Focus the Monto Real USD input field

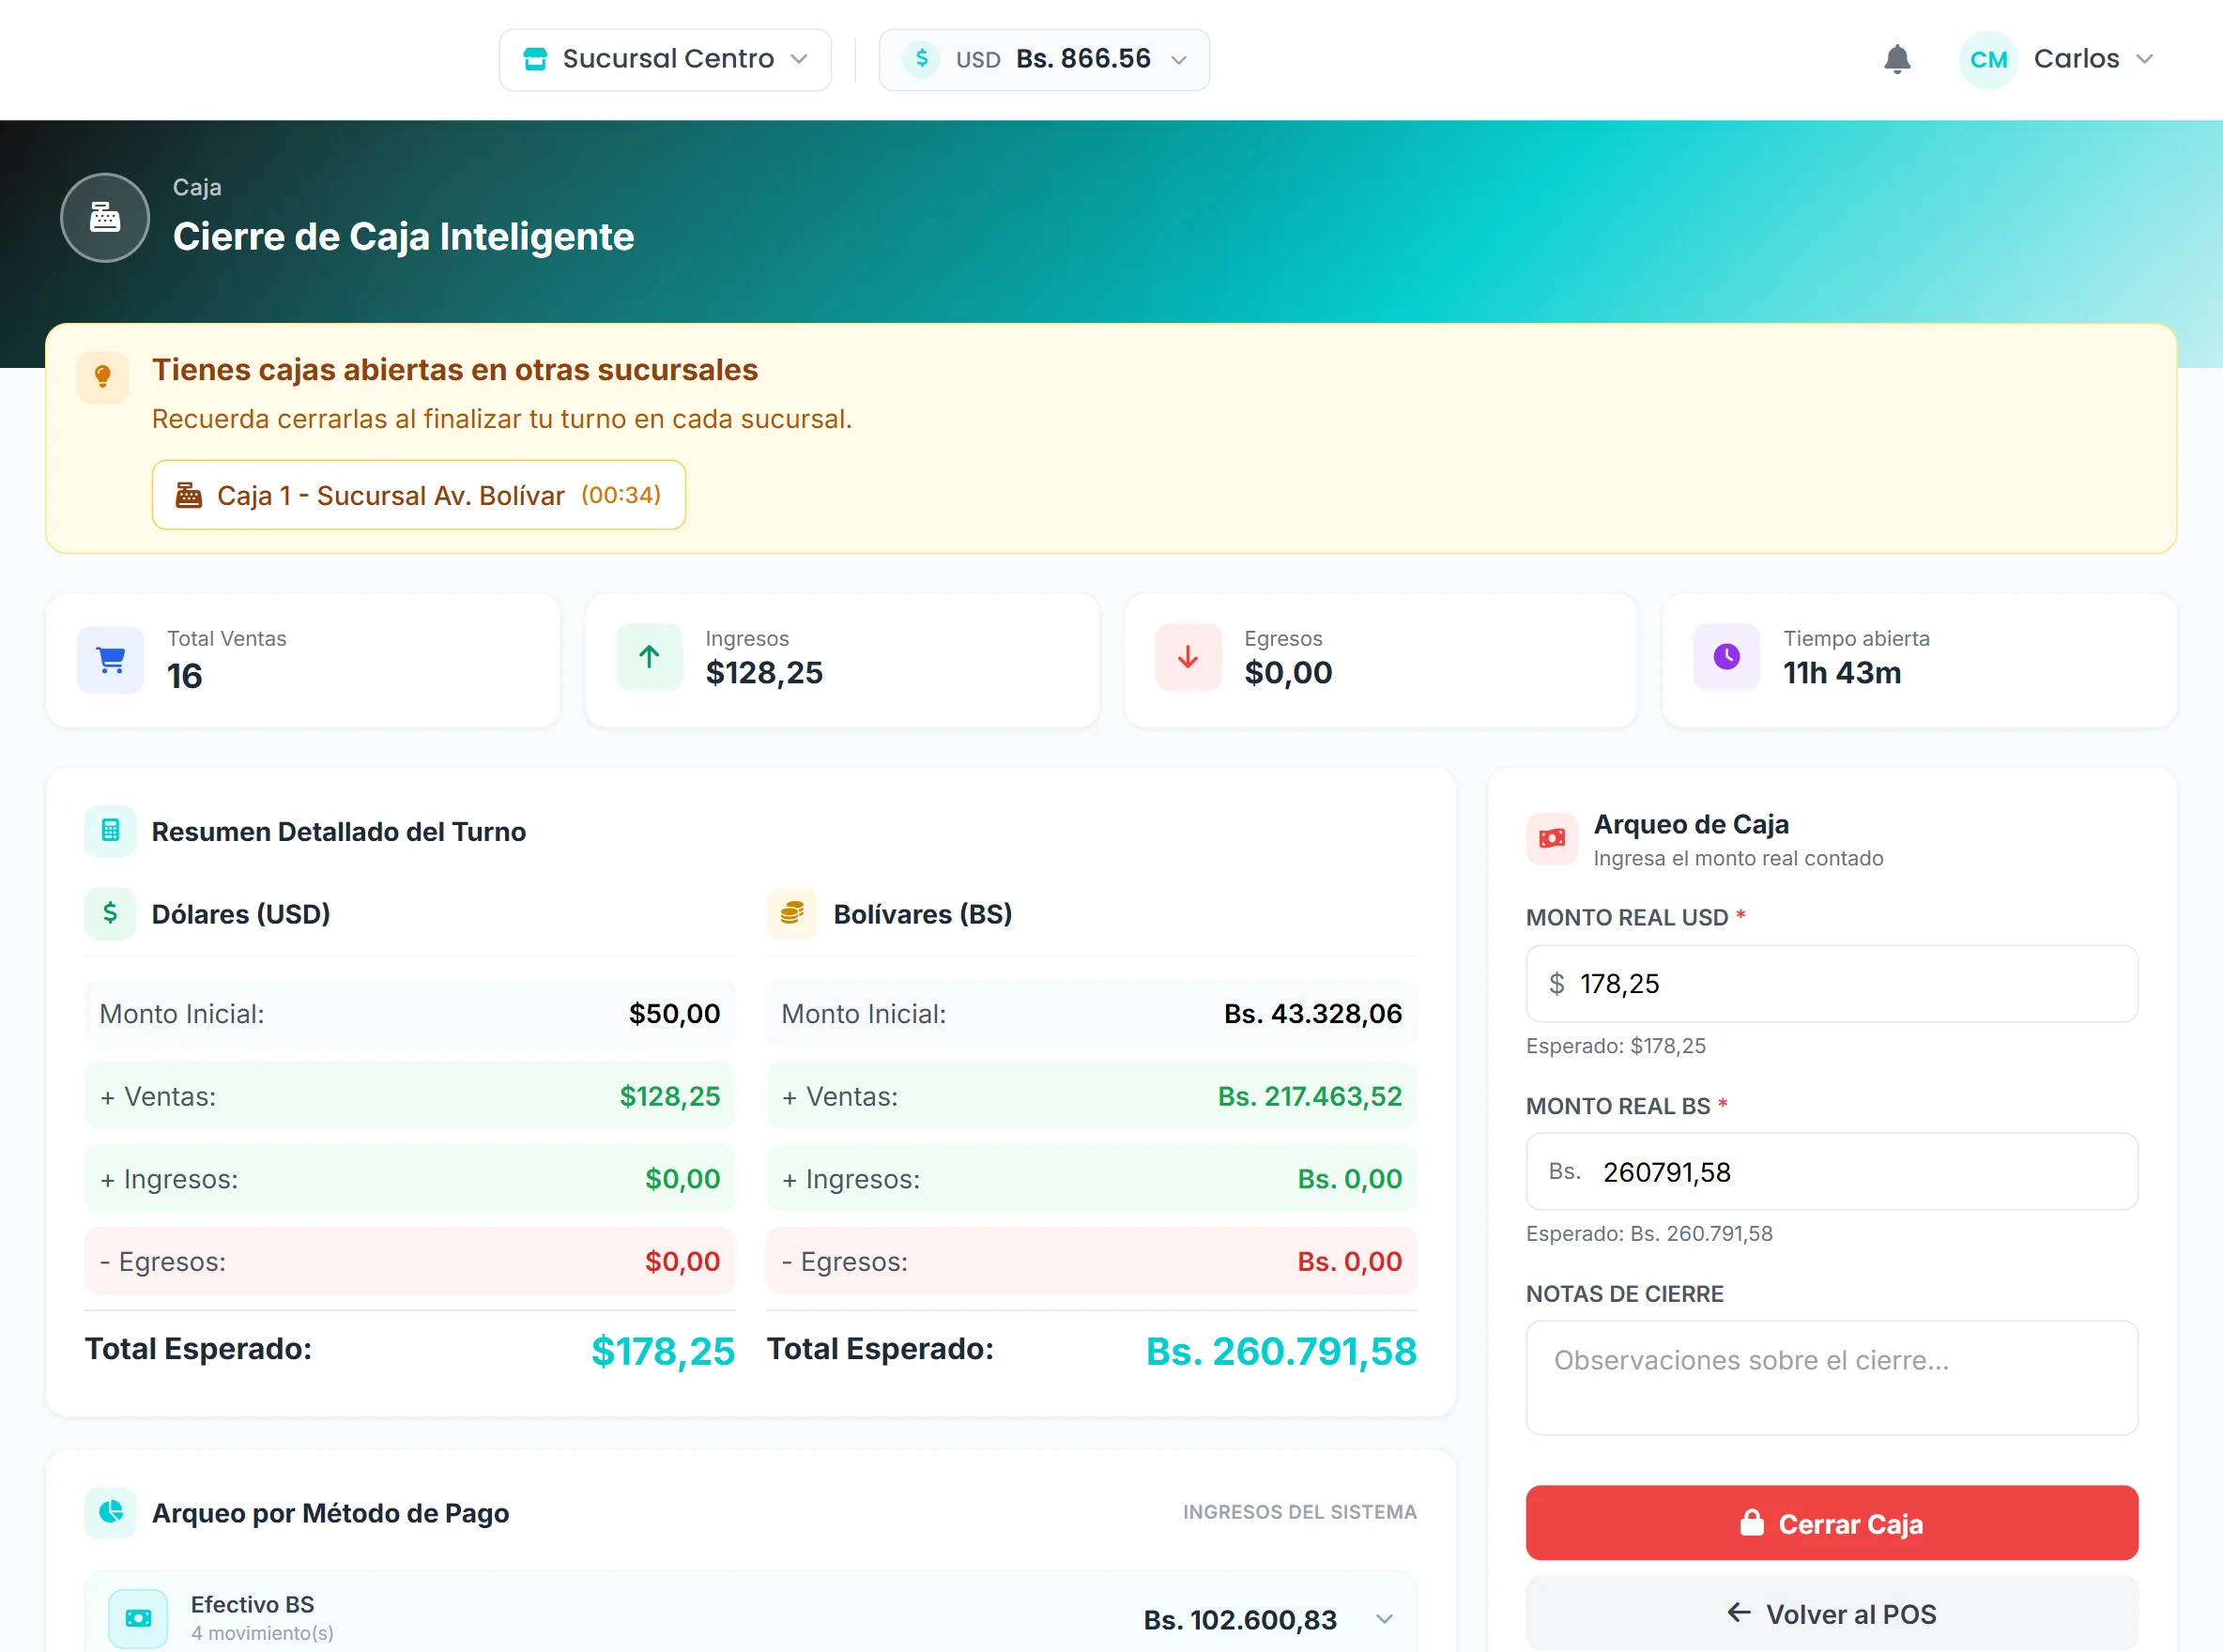(x=1831, y=983)
